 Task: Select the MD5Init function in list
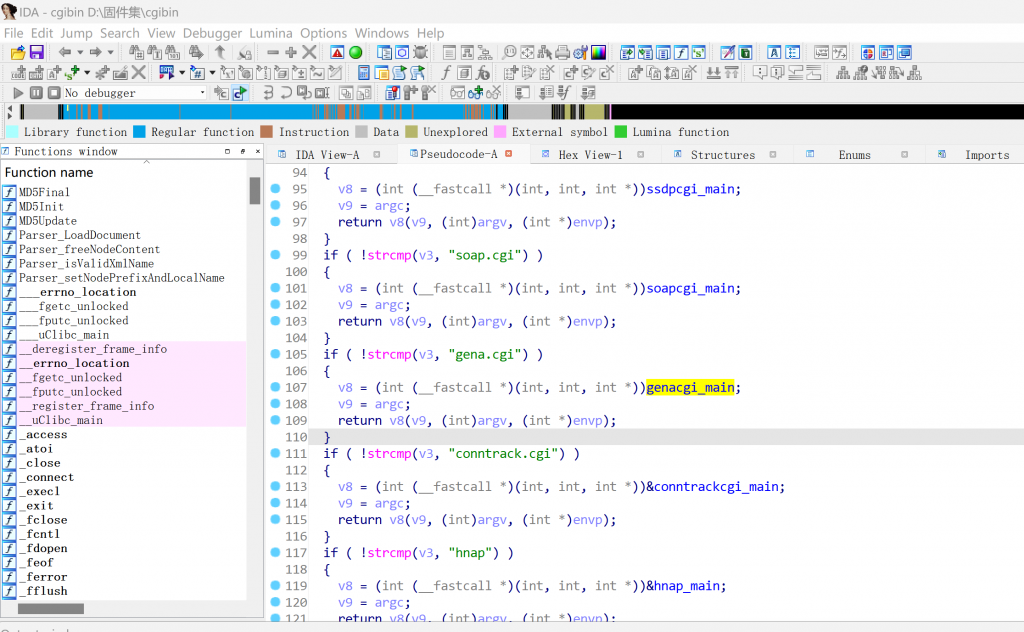point(40,207)
